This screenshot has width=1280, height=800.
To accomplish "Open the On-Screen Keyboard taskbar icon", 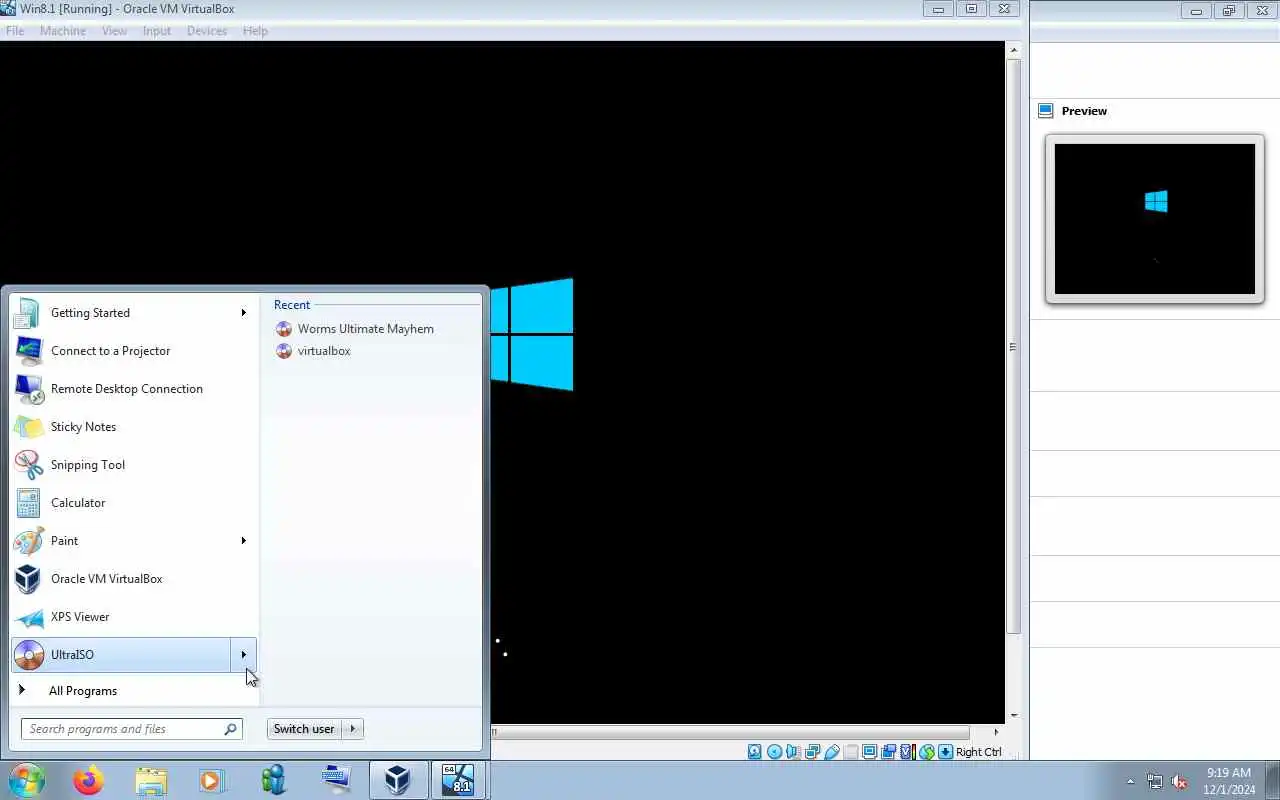I will tap(336, 780).
